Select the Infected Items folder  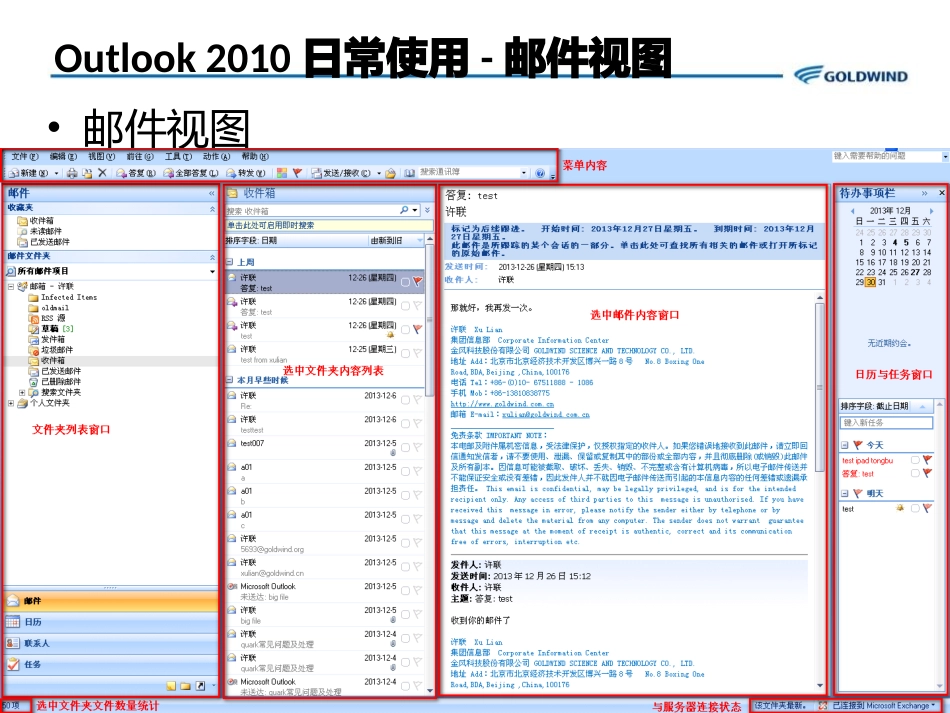tap(62, 297)
